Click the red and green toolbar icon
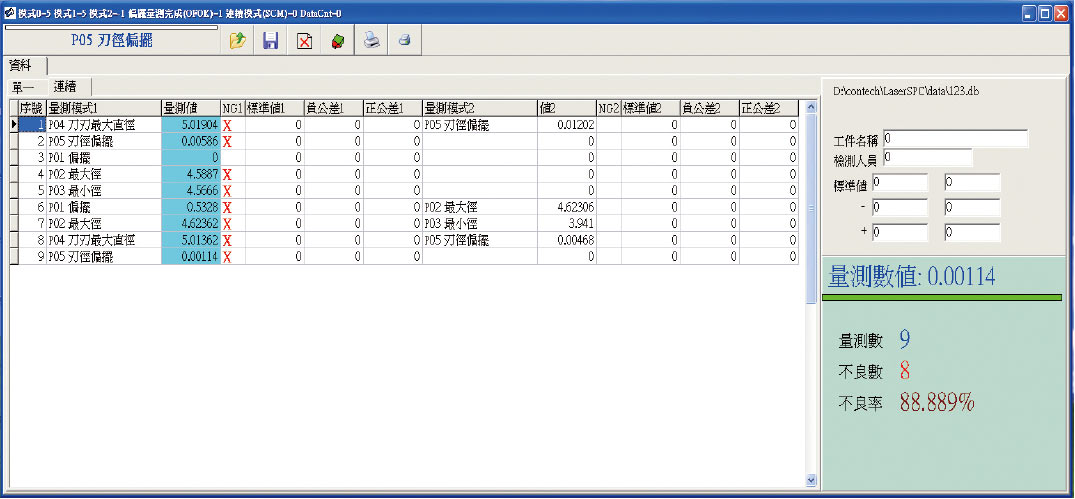Screen dimensions: 1075x499 coord(337,41)
